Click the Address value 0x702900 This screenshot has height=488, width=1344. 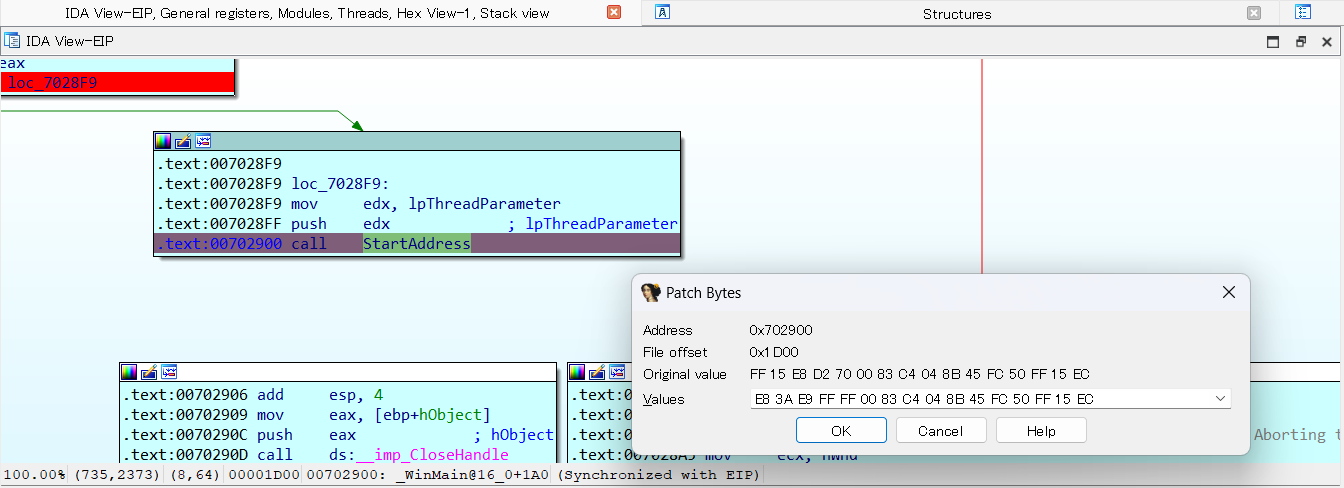coord(782,330)
